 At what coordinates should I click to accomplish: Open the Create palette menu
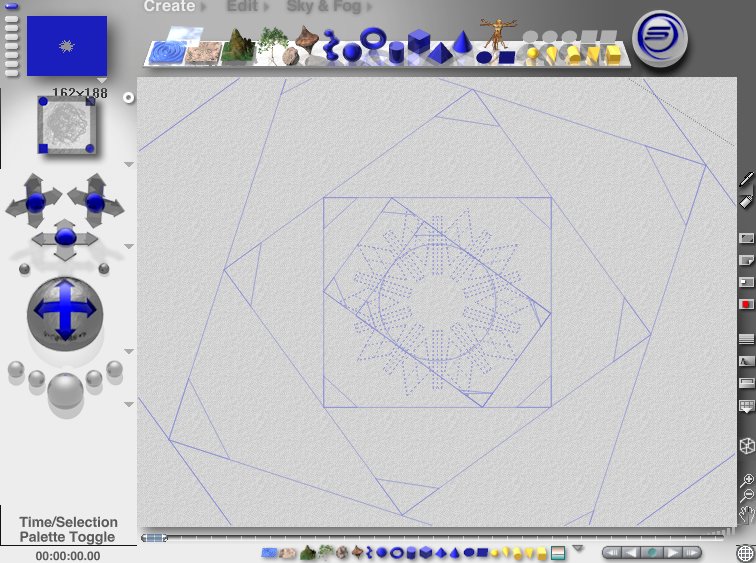170,6
